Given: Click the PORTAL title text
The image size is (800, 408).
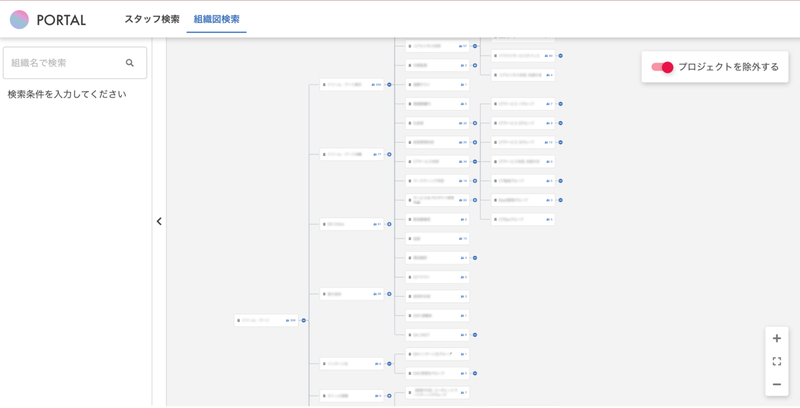Looking at the screenshot, I should (x=61, y=20).
